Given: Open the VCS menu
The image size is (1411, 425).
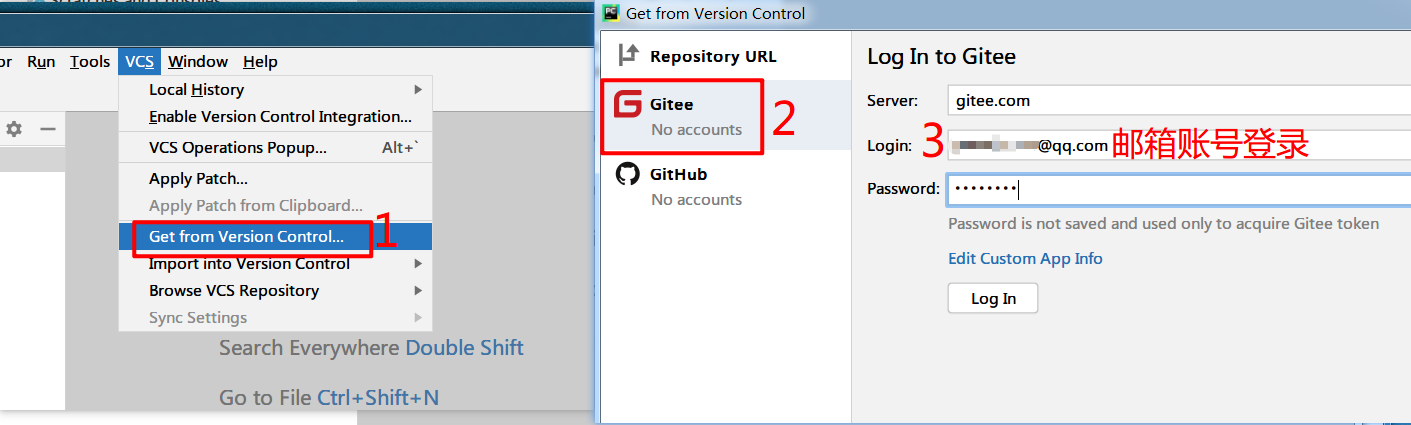Looking at the screenshot, I should [x=139, y=62].
